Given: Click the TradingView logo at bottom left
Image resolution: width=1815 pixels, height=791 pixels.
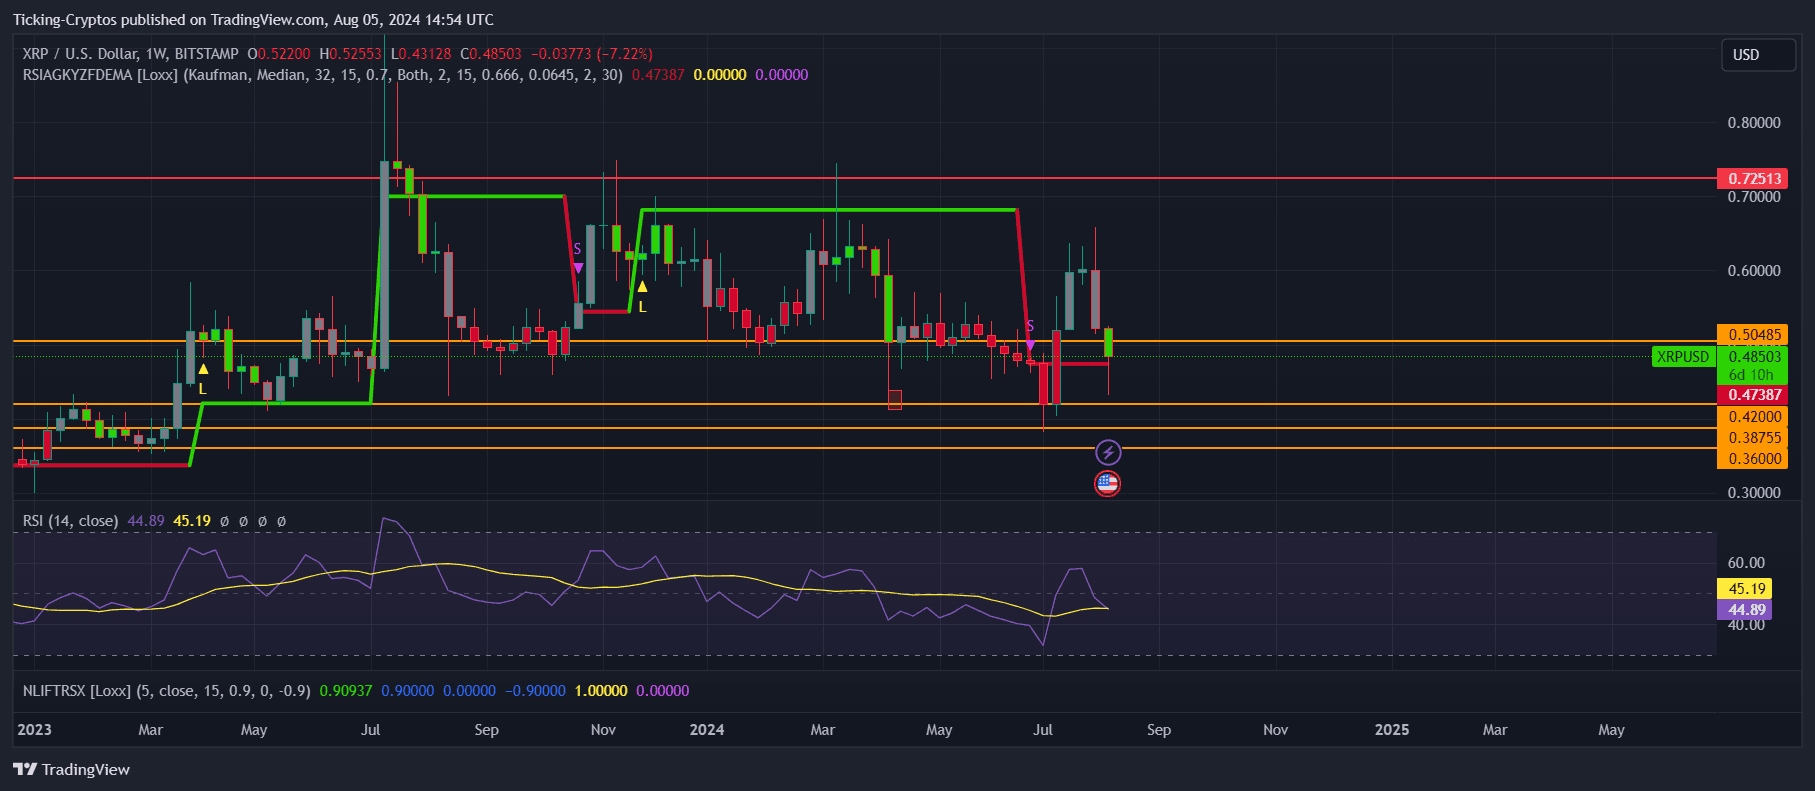Looking at the screenshot, I should (71, 769).
